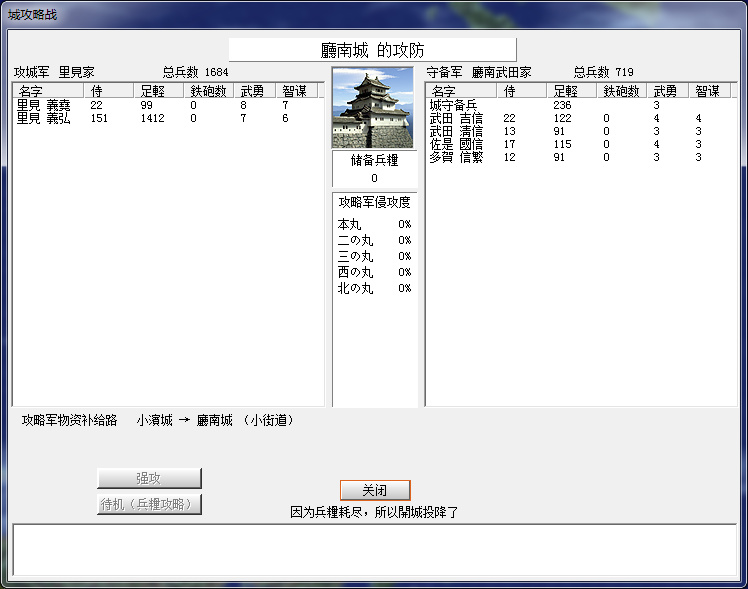Click 足軽 value 236 of 城守备兵

tap(562, 105)
